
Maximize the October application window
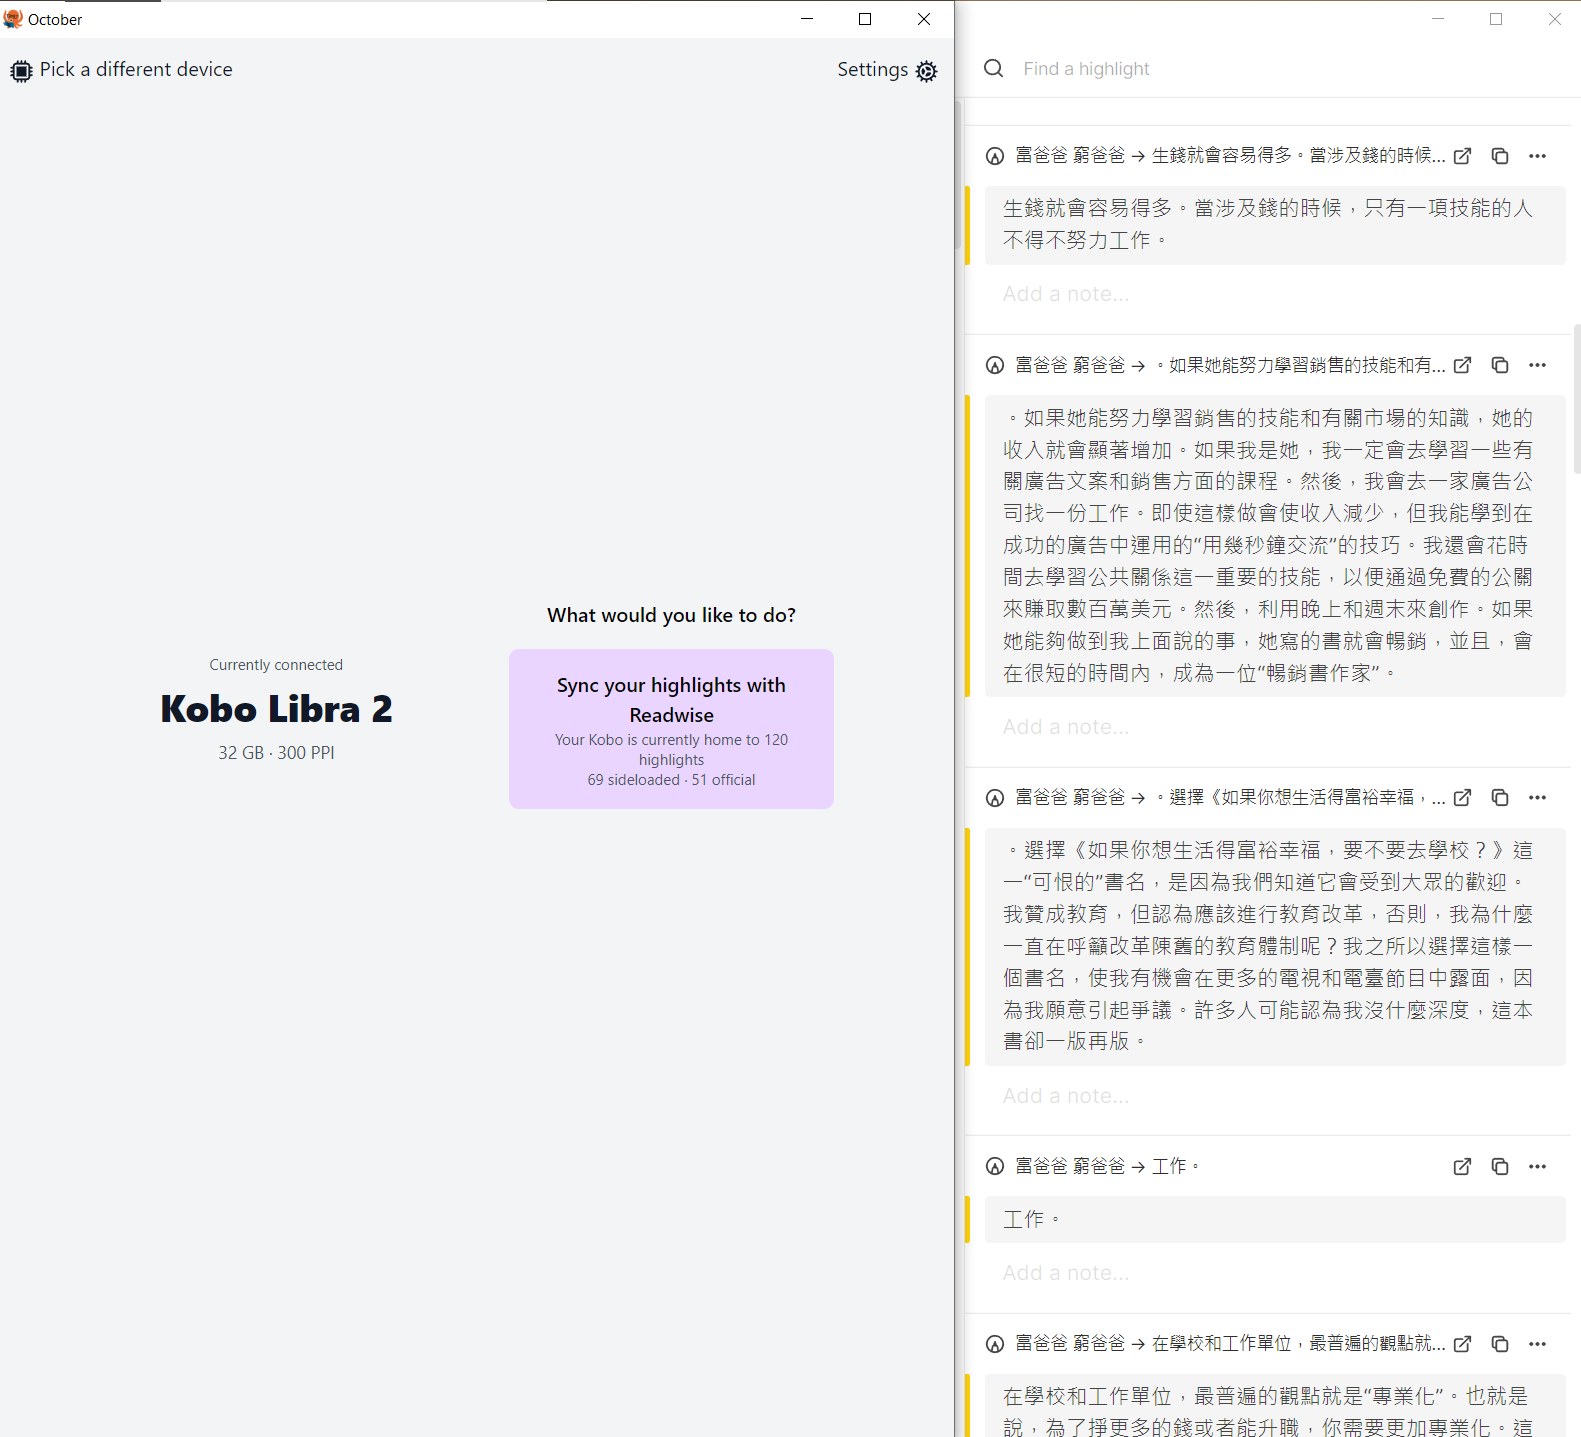click(x=865, y=19)
